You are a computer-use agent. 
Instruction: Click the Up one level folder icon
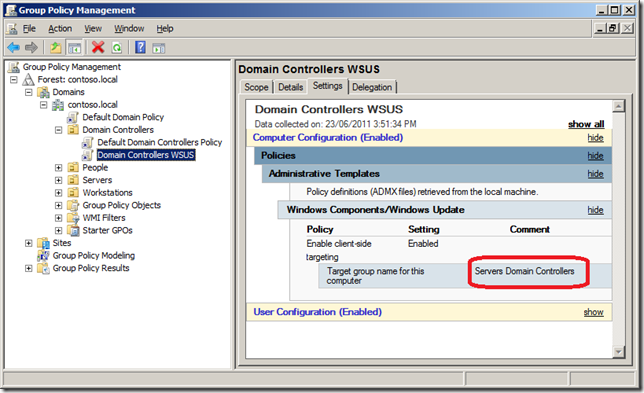click(55, 48)
